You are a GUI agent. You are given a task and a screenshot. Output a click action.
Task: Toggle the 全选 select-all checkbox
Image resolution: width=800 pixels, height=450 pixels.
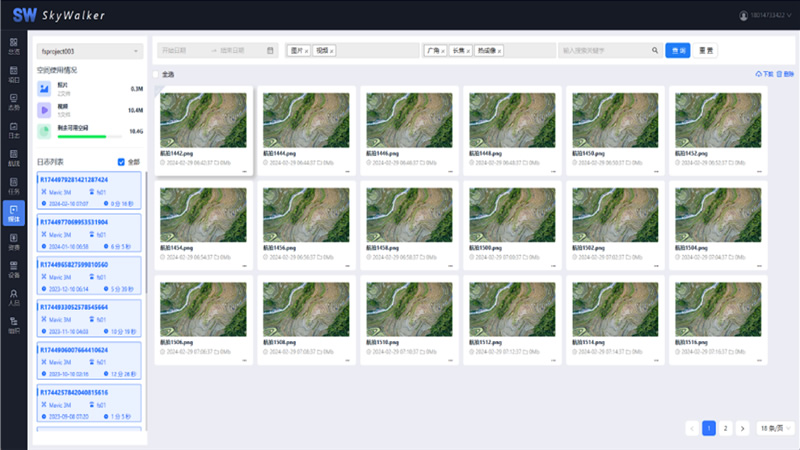[x=155, y=74]
